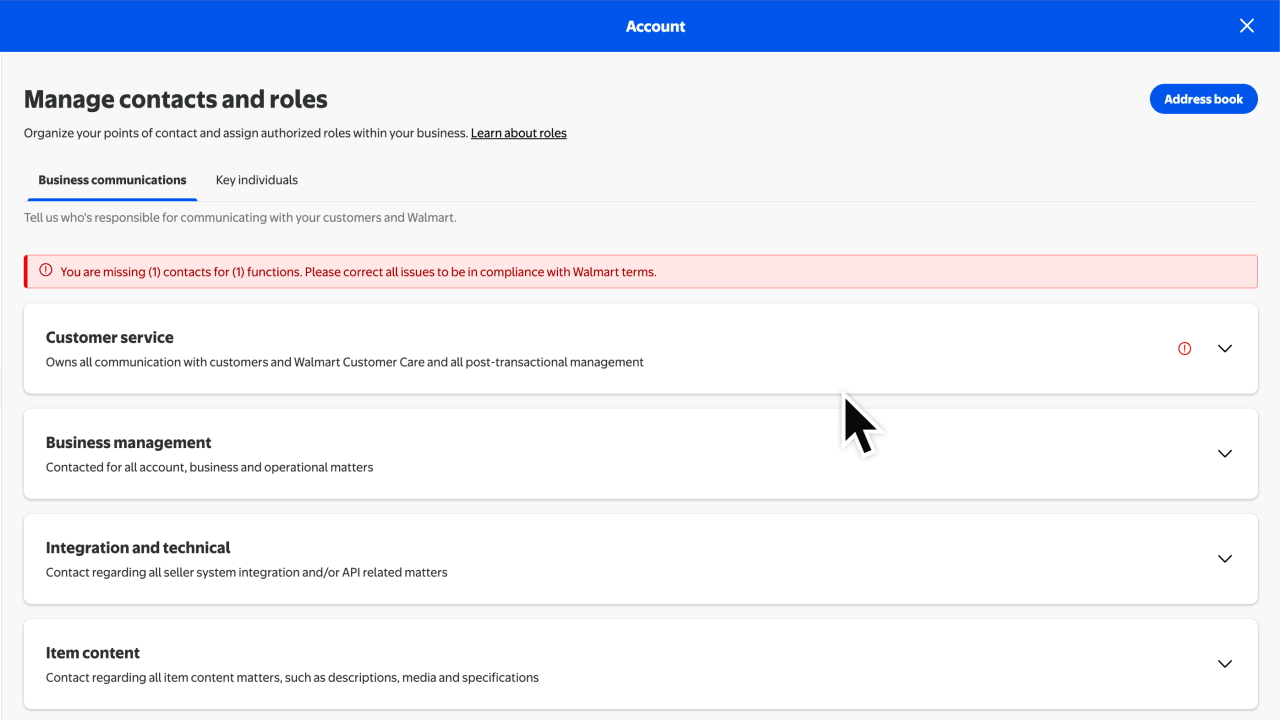Image resolution: width=1280 pixels, height=720 pixels.
Task: Expand the Business management section chevron
Action: pos(1225,454)
